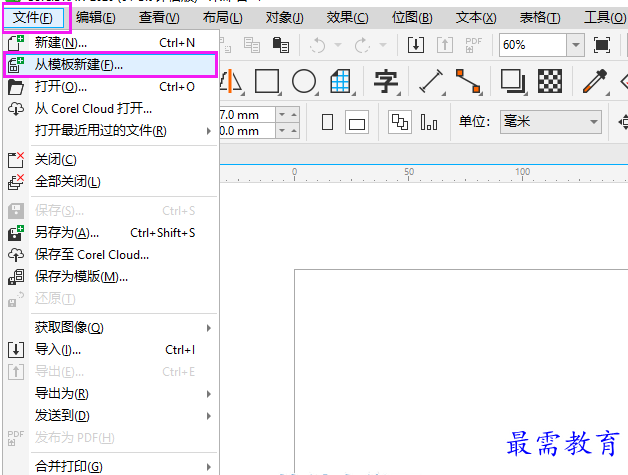Screen dimensions: 628x475
Task: Click the paste icon in toolbar
Action: (281, 45)
